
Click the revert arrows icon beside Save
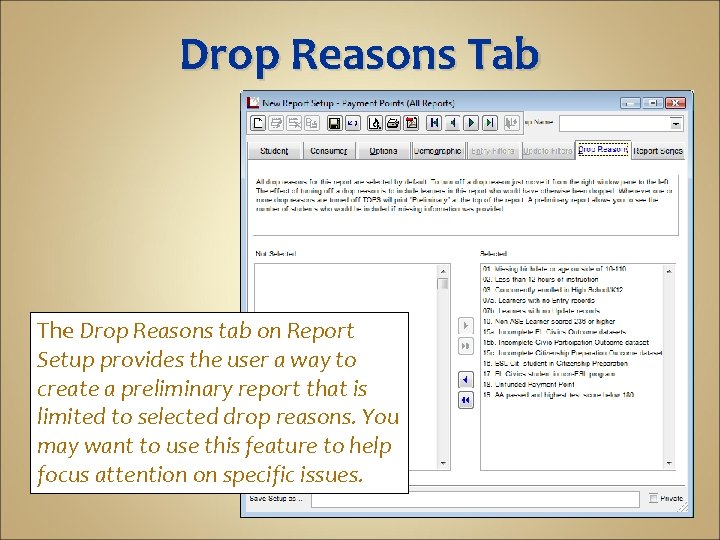353,123
